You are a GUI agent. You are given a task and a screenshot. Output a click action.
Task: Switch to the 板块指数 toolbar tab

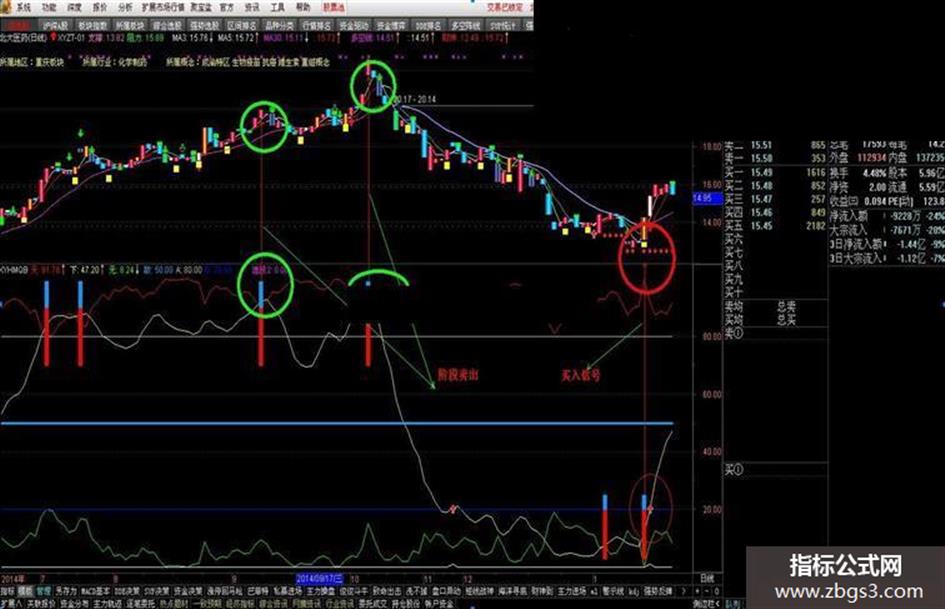click(x=92, y=25)
